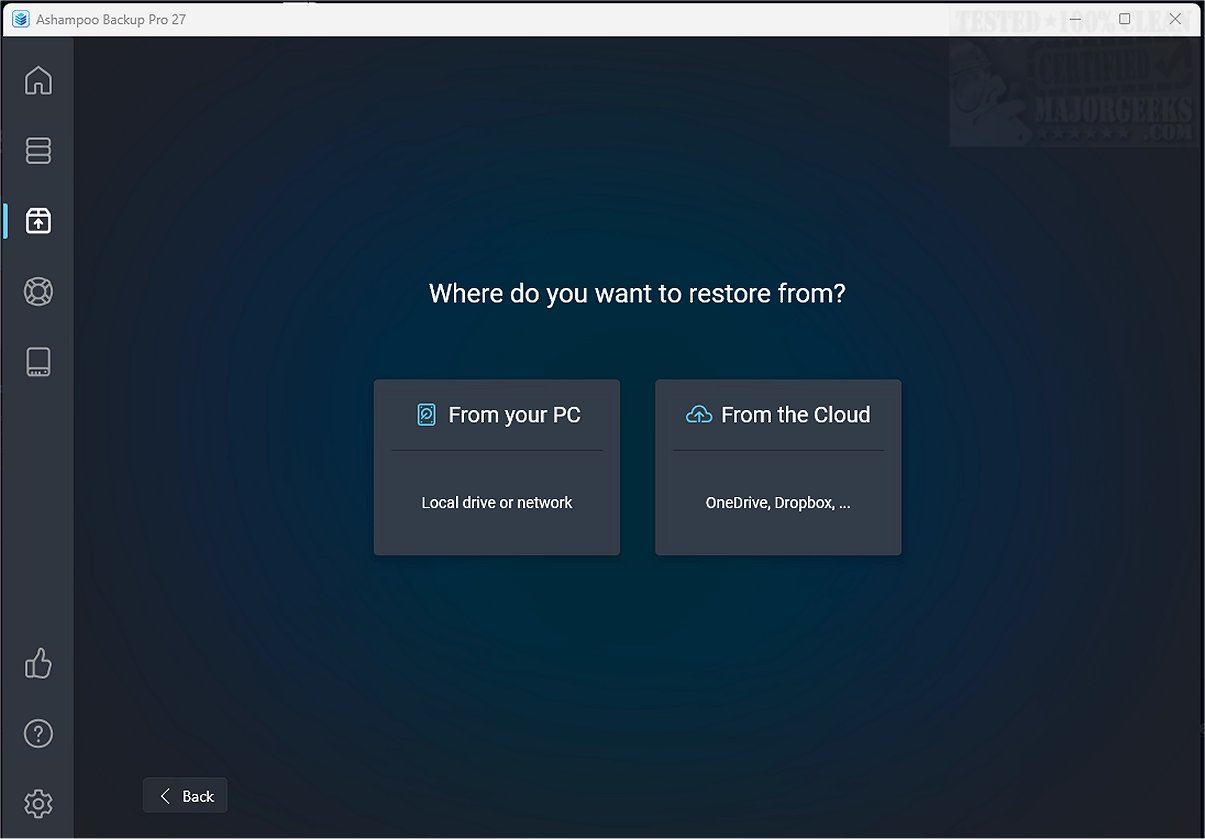
Task: Open the rescue lifebuoy icon
Action: pos(38,291)
